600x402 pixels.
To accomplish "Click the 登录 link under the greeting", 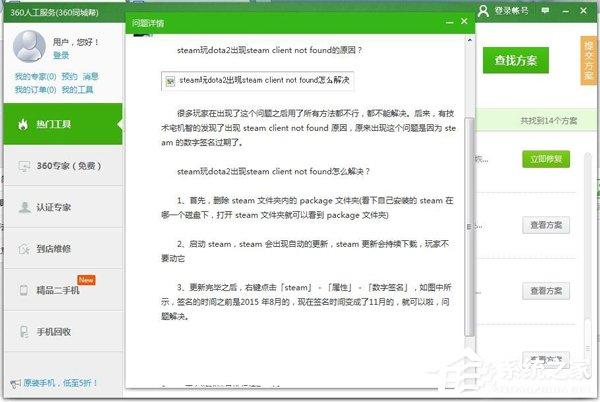I will point(61,55).
